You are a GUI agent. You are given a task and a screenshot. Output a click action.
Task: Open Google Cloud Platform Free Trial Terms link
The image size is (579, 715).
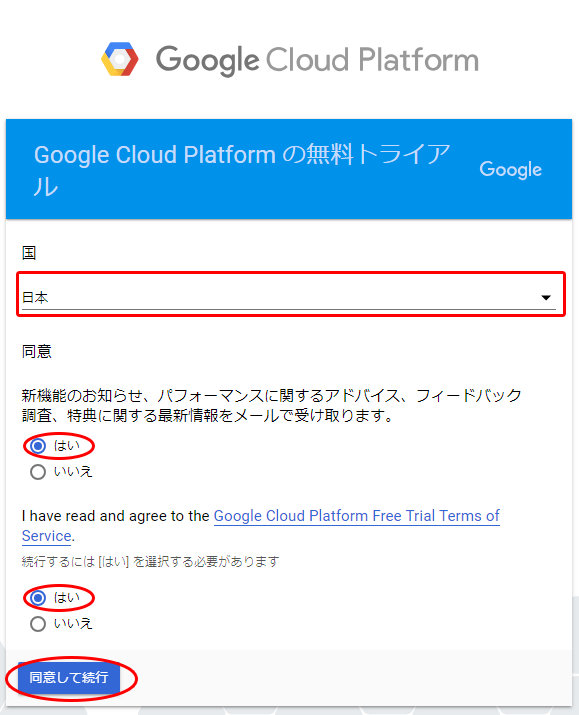click(357, 516)
